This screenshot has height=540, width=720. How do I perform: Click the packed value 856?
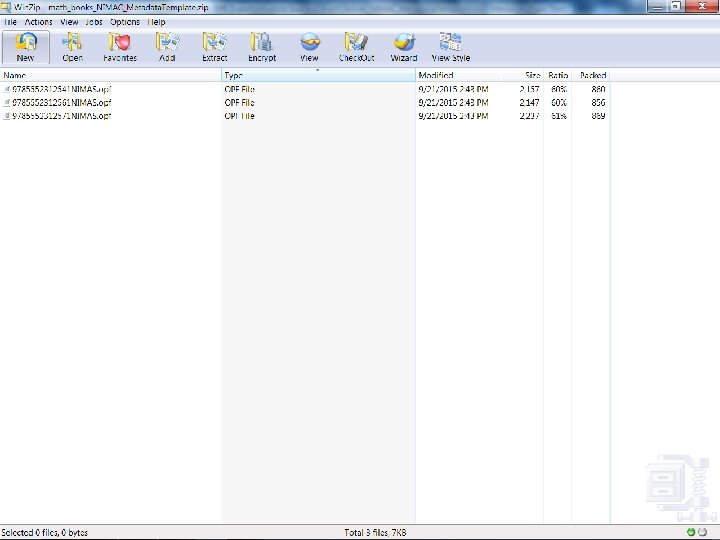pos(598,102)
